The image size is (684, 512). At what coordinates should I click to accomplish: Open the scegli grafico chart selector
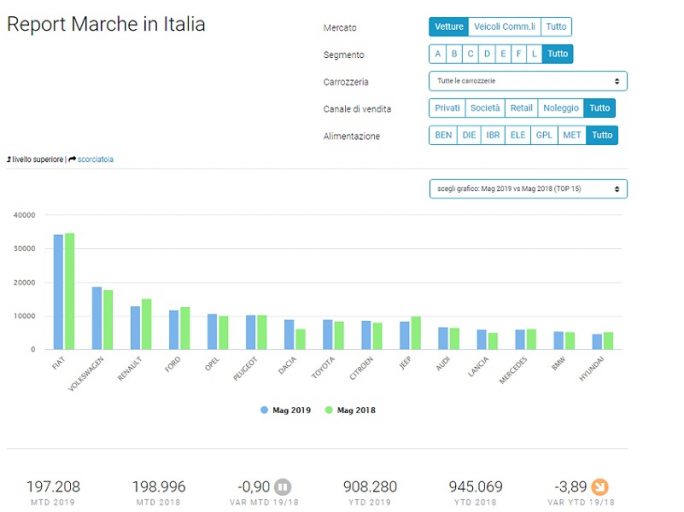click(528, 189)
